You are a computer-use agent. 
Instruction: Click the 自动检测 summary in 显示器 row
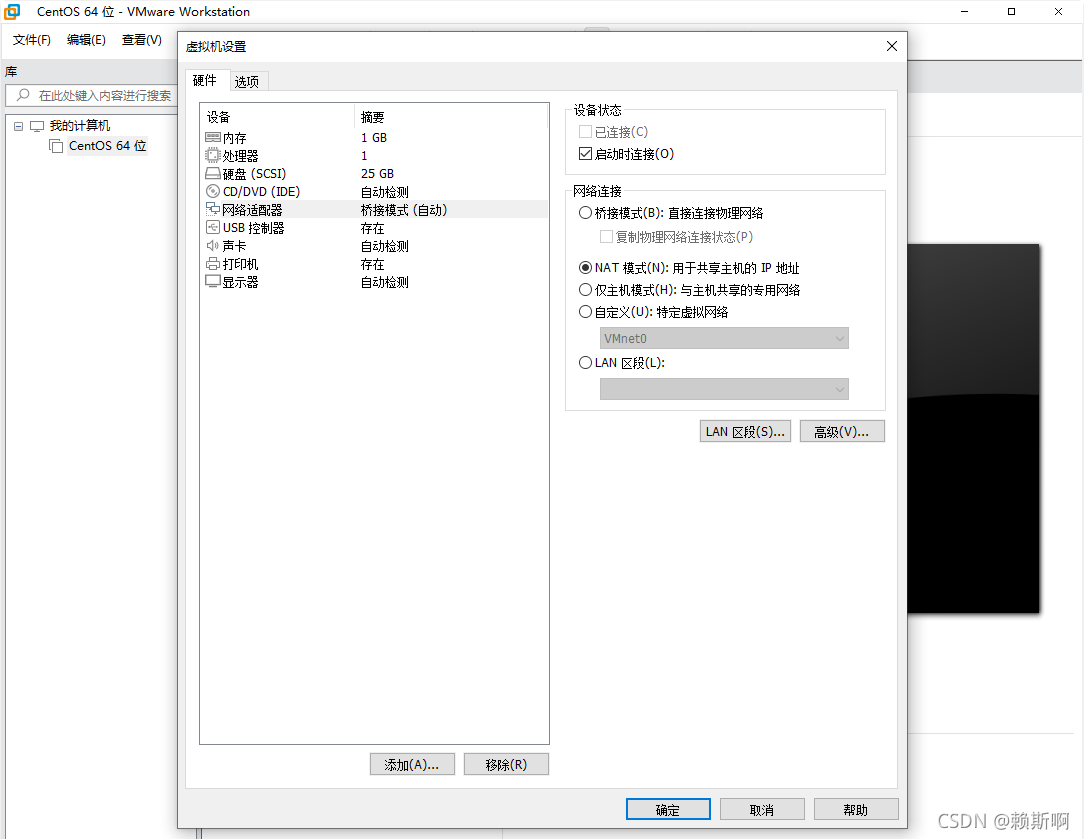[x=385, y=281]
